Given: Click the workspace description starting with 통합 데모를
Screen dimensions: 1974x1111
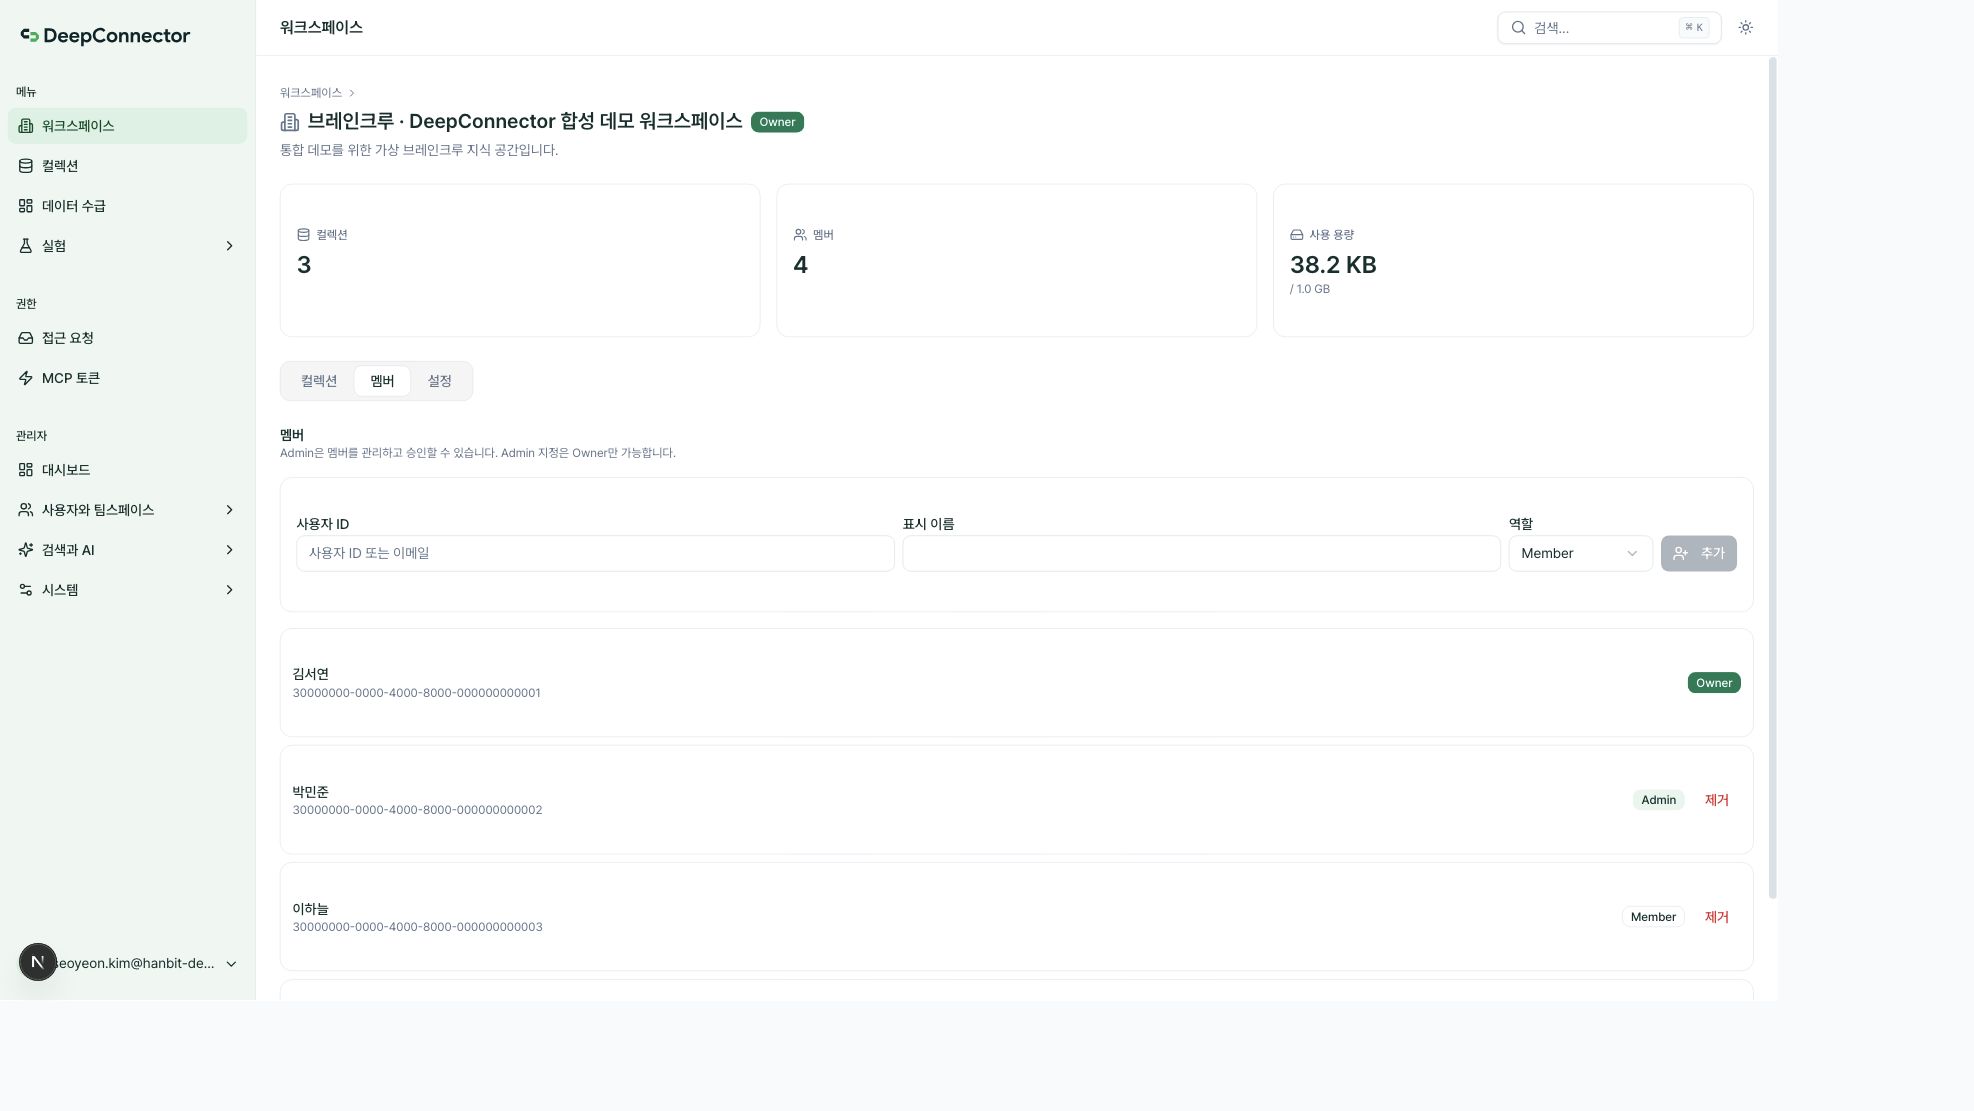Looking at the screenshot, I should [419, 150].
